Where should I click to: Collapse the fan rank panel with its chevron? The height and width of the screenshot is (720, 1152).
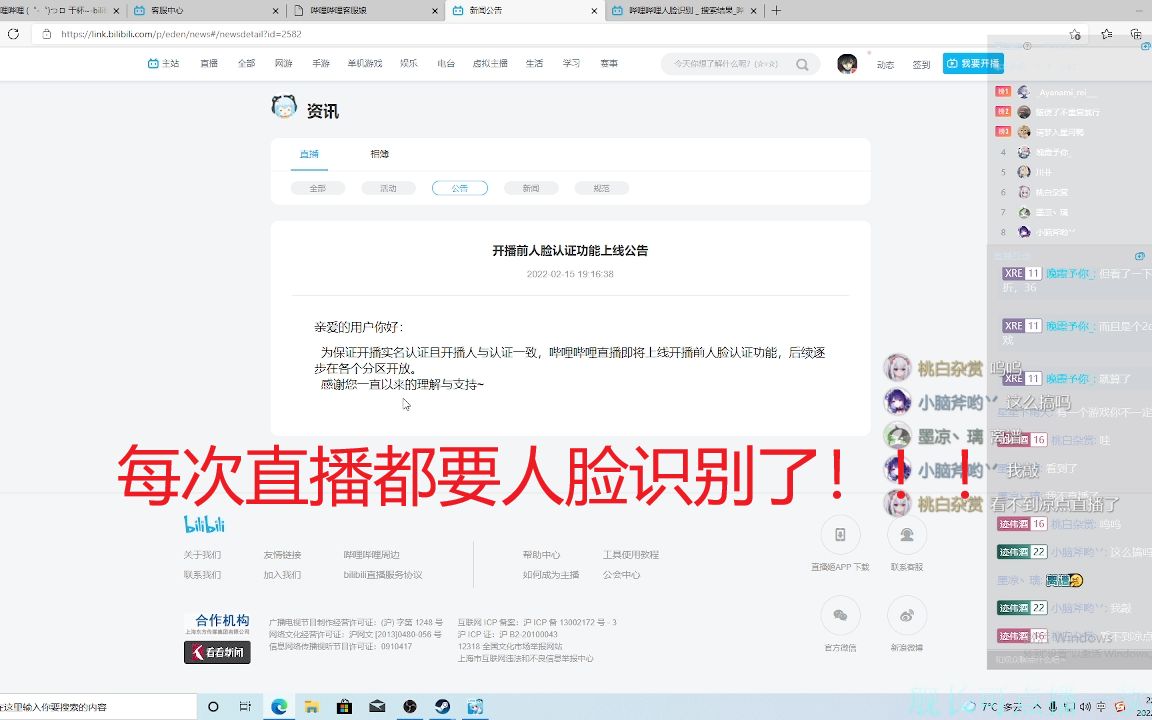click(x=1144, y=46)
